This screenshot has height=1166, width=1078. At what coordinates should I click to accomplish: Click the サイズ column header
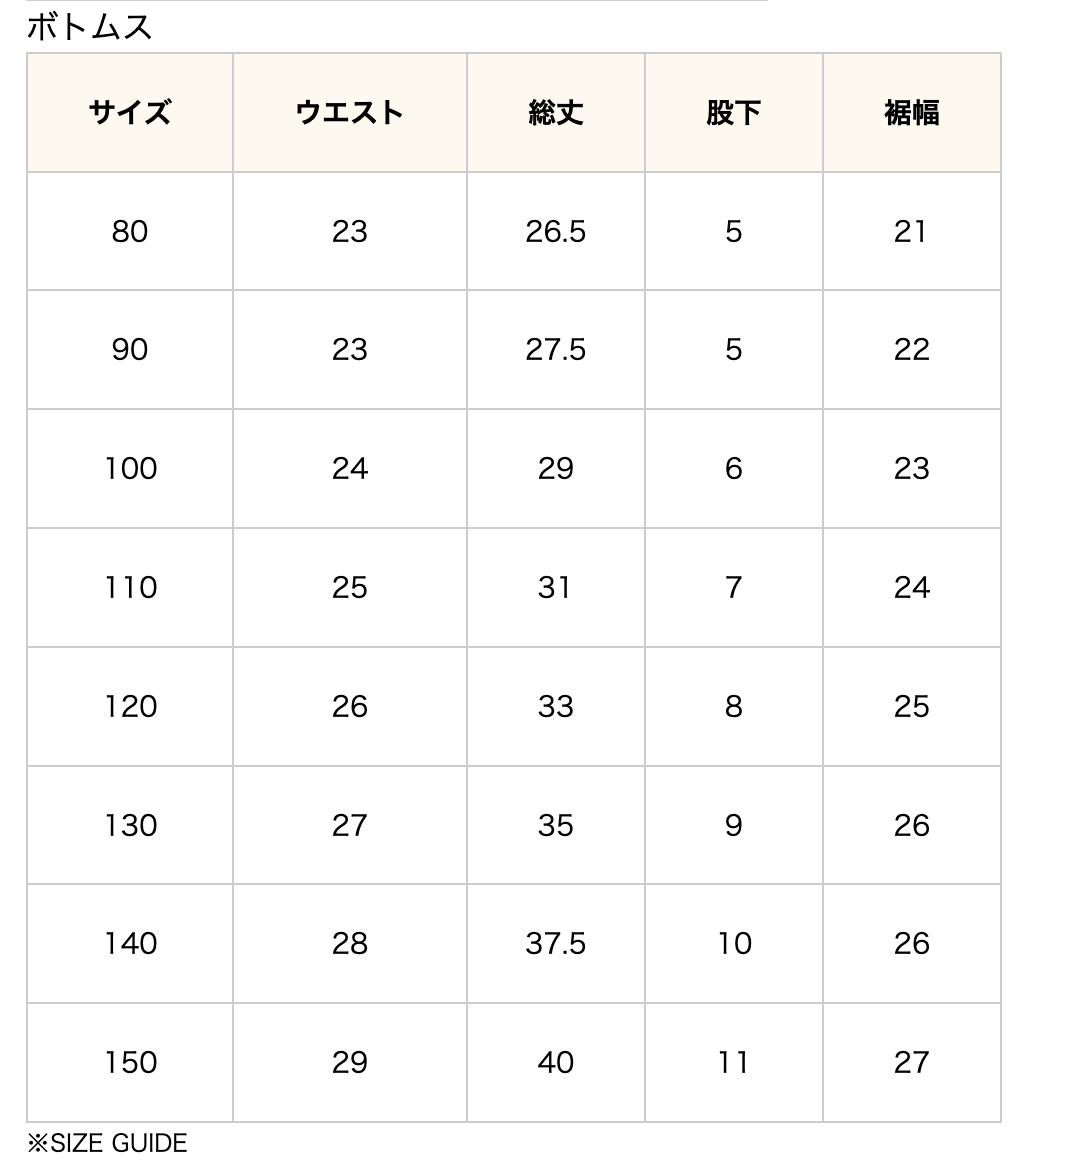click(130, 113)
